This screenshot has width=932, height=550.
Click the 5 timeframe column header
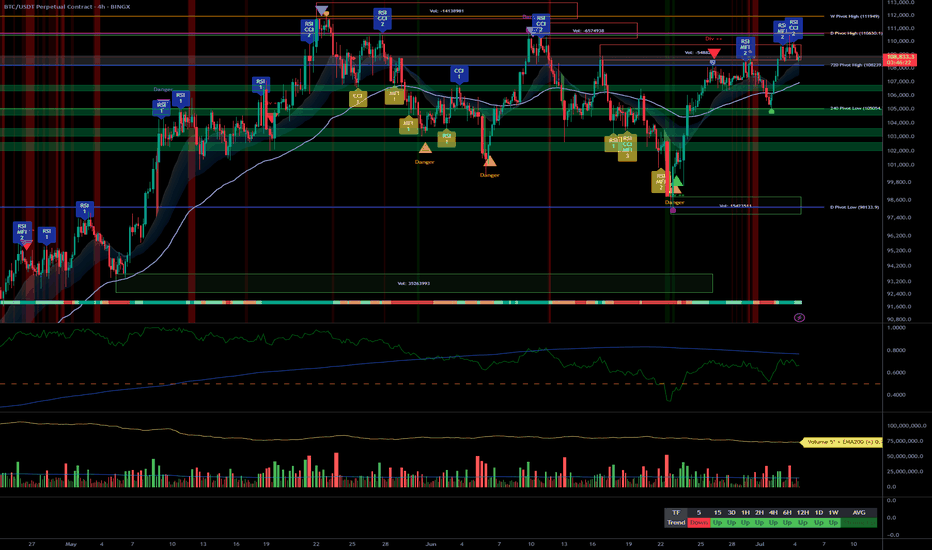coord(699,513)
